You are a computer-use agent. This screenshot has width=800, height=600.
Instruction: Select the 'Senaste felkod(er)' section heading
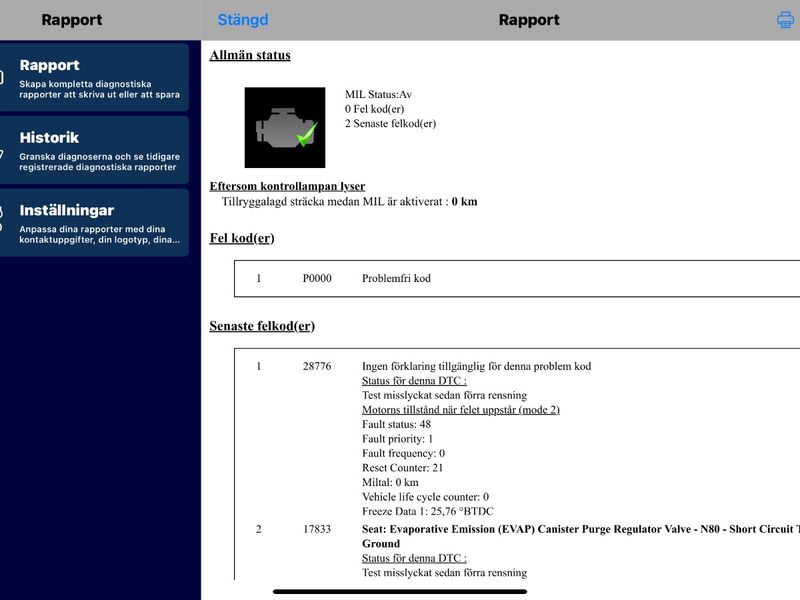tap(262, 326)
